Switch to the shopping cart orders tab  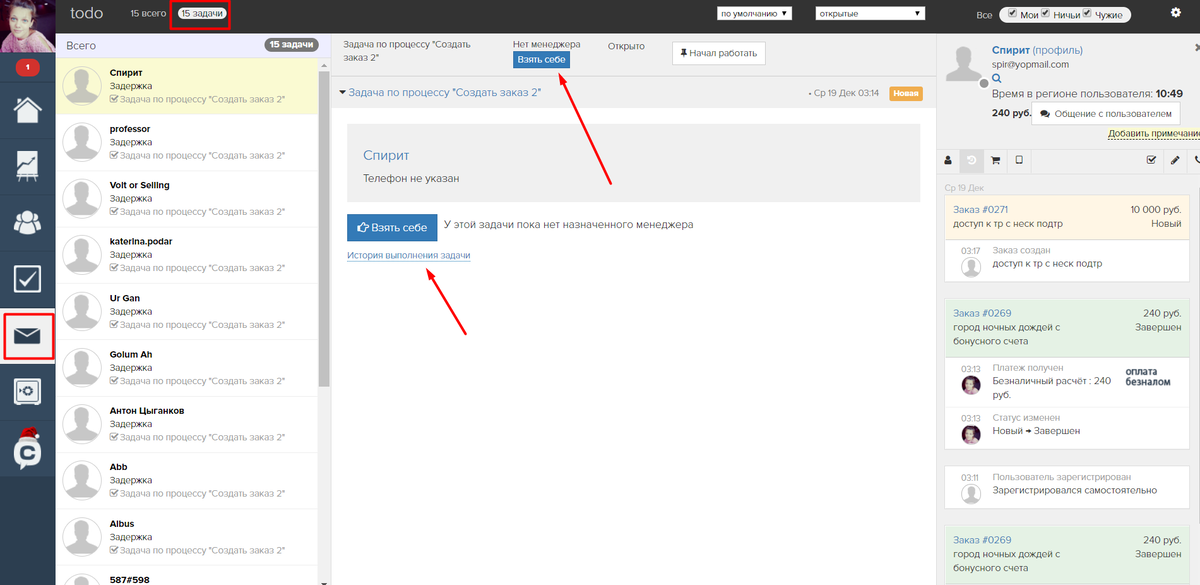[995, 160]
